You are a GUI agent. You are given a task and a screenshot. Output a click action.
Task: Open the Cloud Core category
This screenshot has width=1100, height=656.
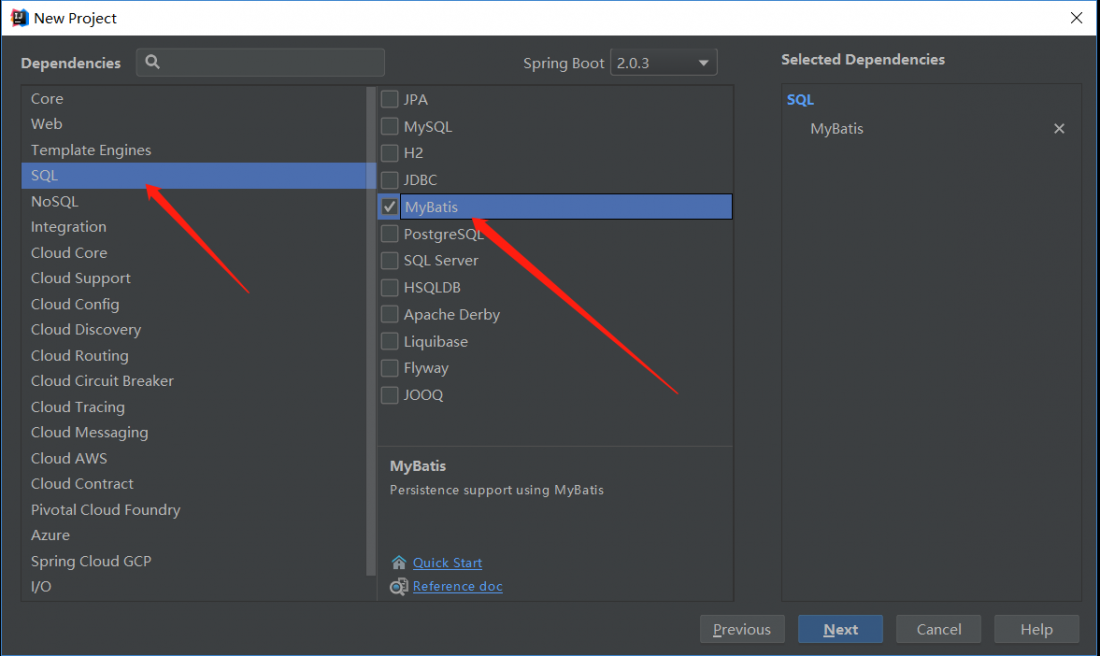194,253
